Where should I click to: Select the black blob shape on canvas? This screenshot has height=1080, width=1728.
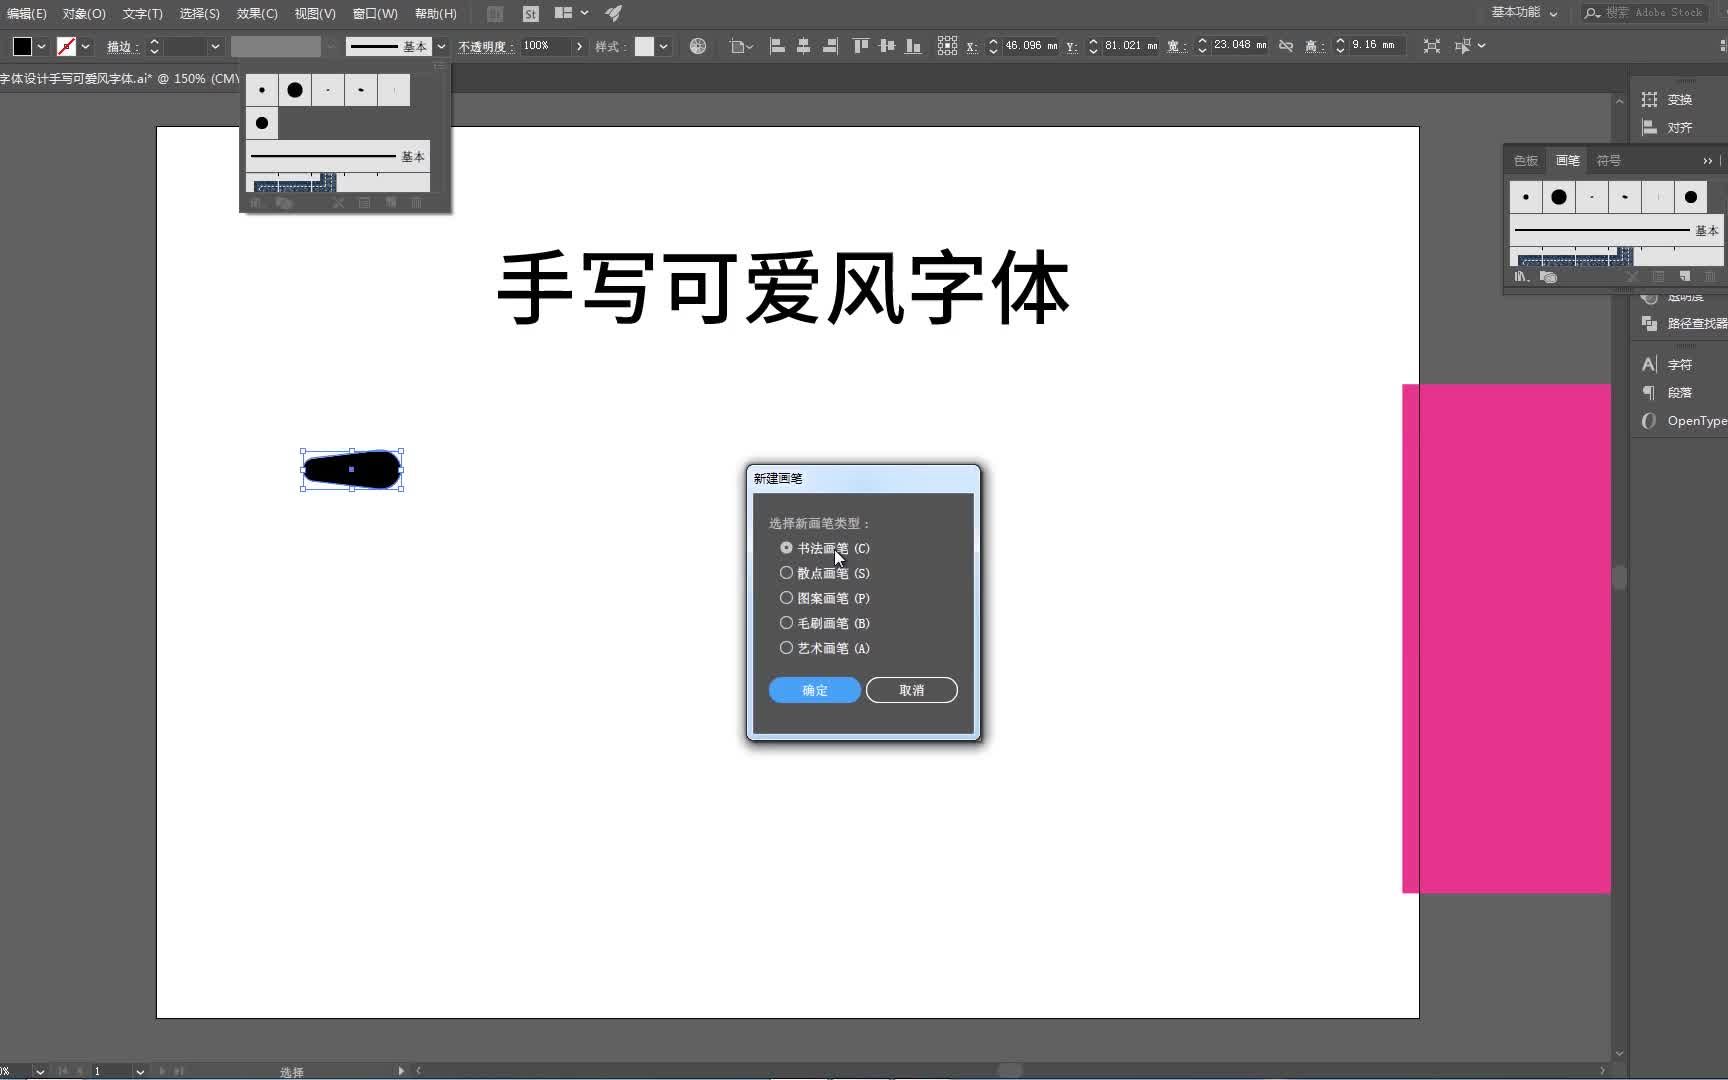click(x=352, y=470)
